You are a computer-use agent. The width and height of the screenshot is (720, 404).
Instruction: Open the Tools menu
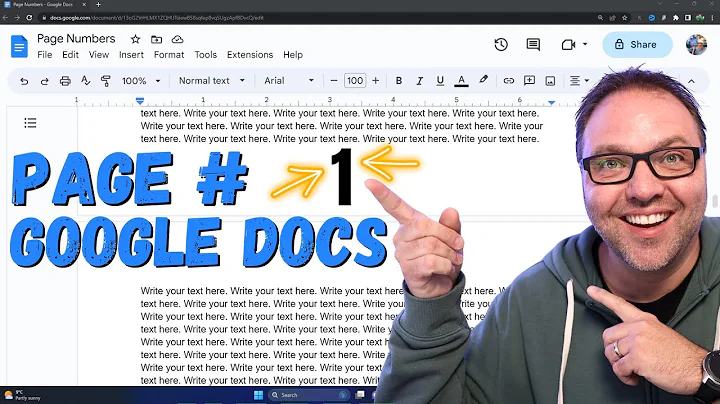click(x=205, y=55)
